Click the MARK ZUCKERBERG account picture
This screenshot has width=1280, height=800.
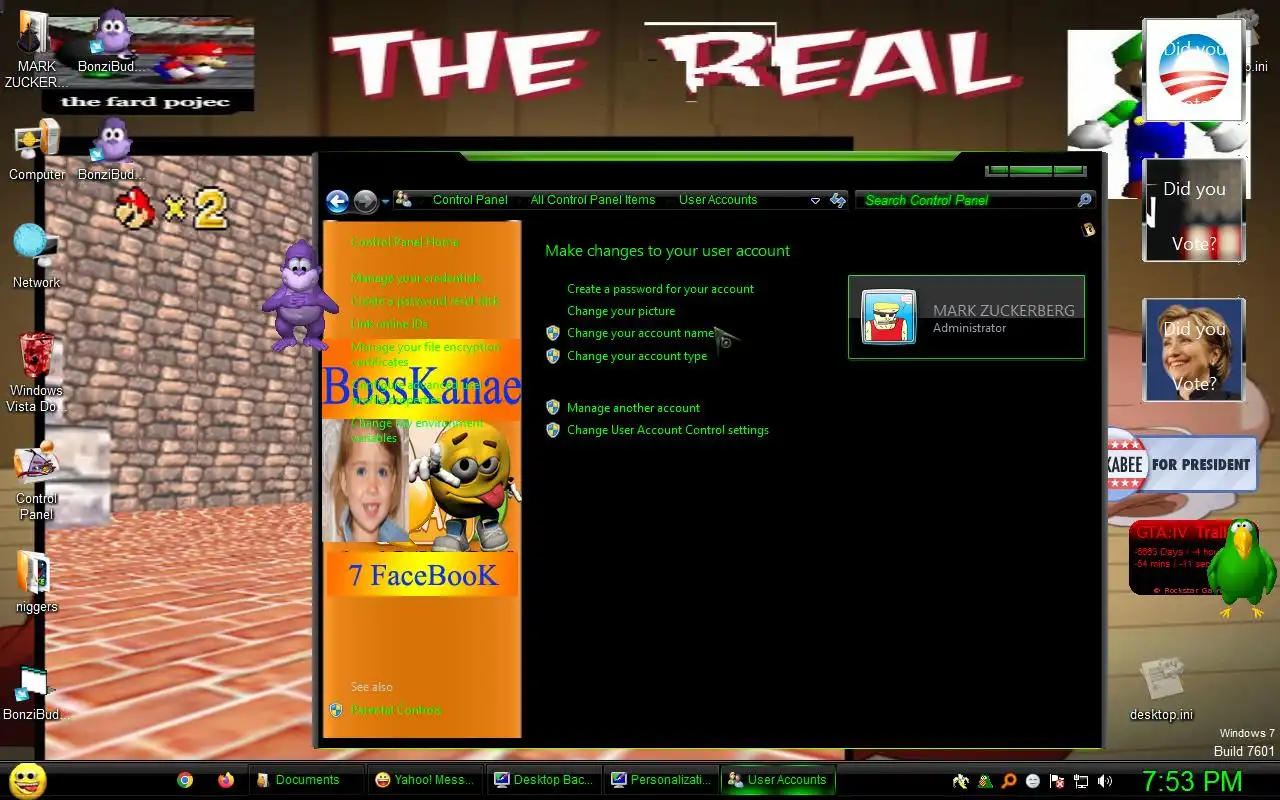click(x=889, y=317)
